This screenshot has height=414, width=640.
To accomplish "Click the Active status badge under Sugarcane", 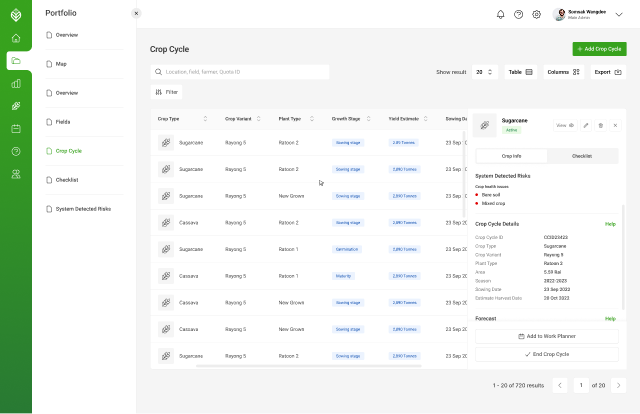I will tap(511, 130).
